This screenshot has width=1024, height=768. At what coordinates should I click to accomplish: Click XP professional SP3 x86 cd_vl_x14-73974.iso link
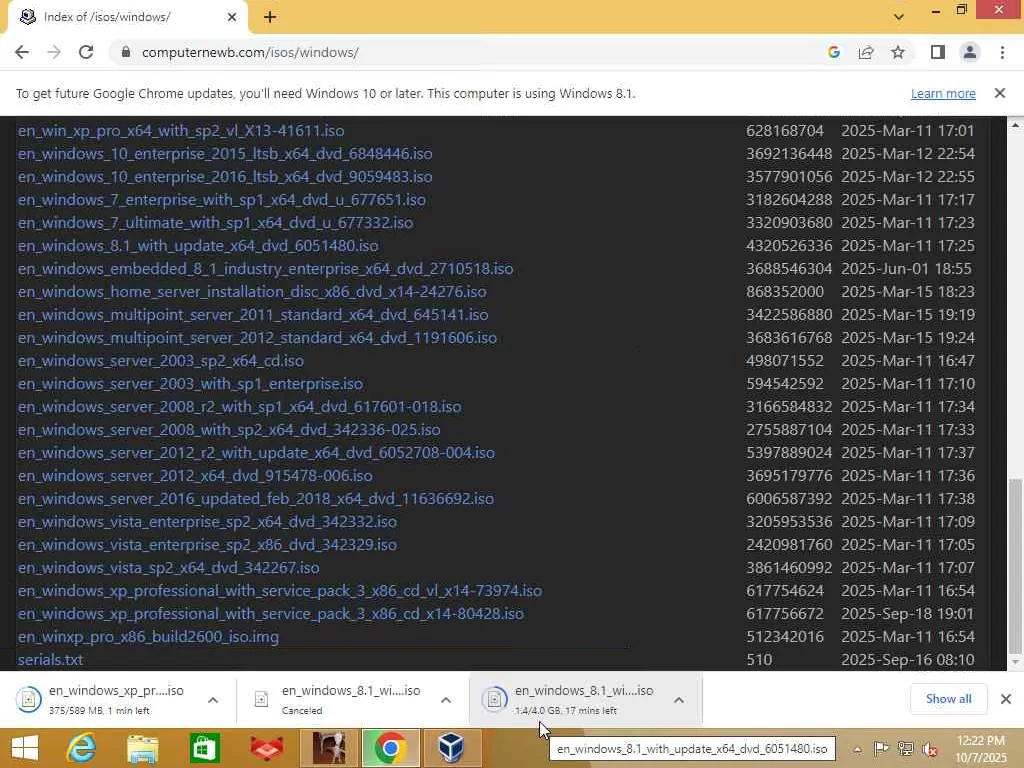pyautogui.click(x=280, y=590)
